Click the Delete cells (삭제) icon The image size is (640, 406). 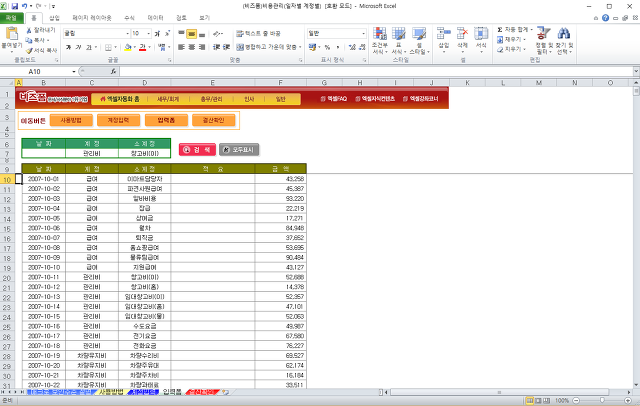(462, 33)
